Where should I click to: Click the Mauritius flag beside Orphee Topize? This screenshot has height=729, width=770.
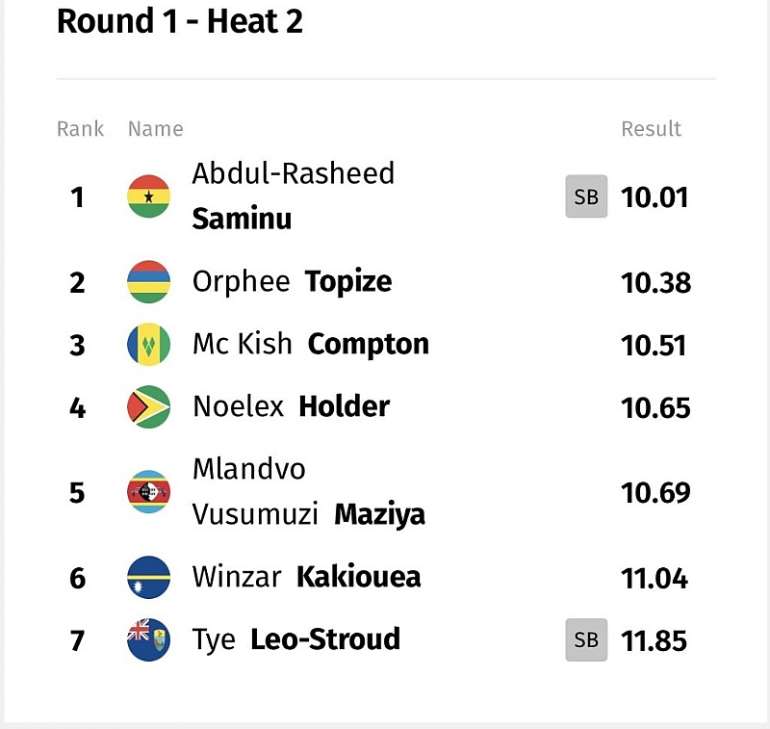tap(148, 282)
